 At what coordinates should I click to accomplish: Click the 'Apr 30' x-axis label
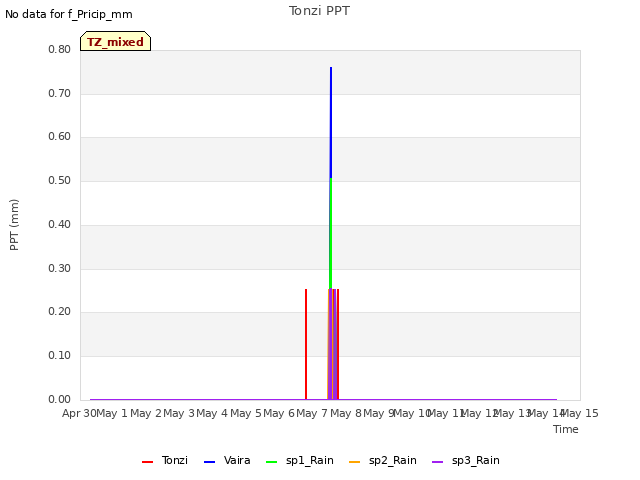coord(79,413)
